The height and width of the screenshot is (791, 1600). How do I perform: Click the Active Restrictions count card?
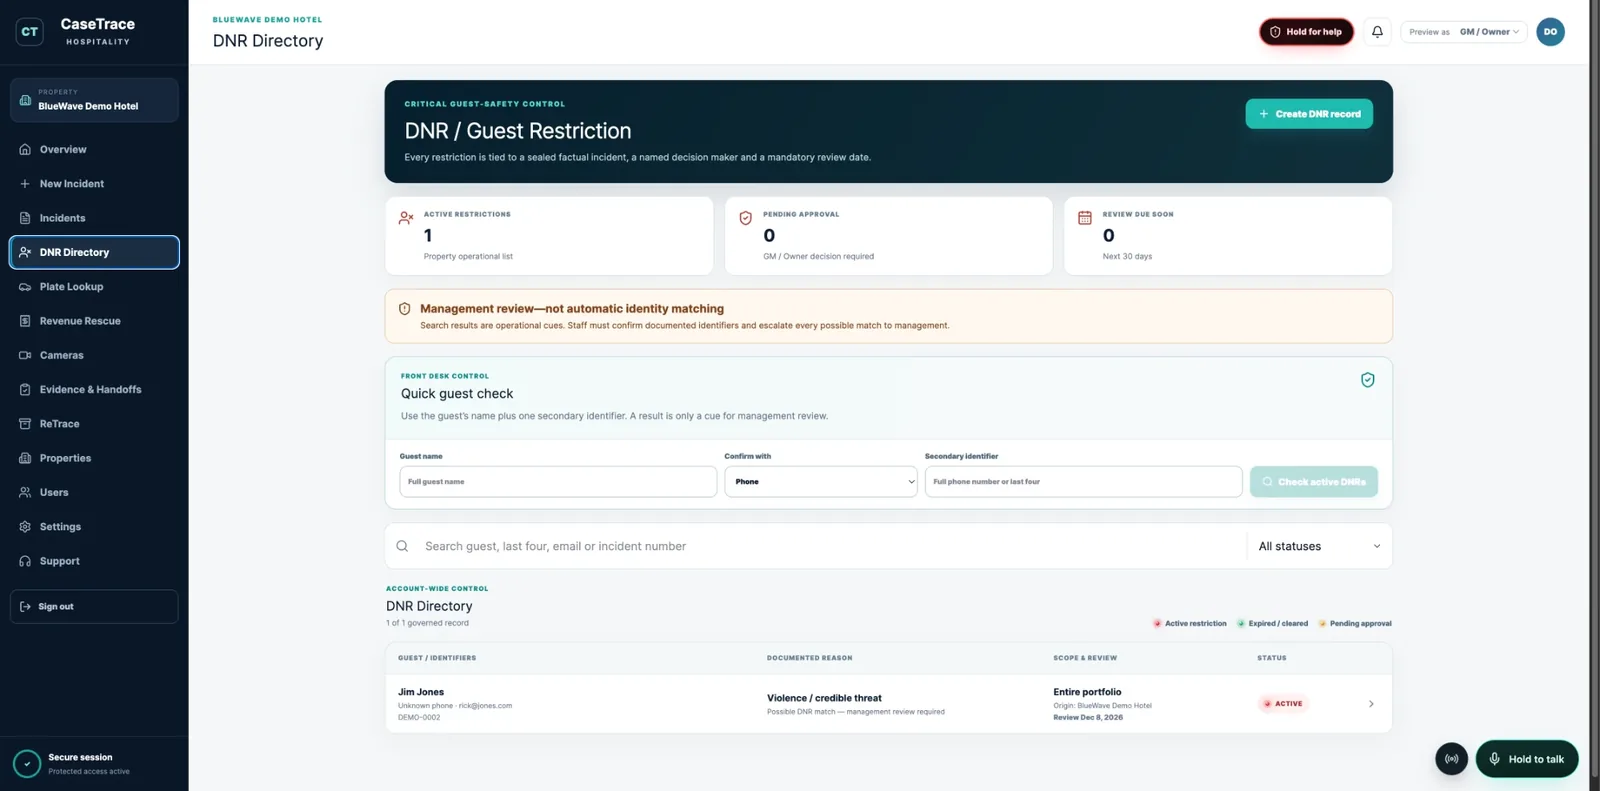(549, 236)
